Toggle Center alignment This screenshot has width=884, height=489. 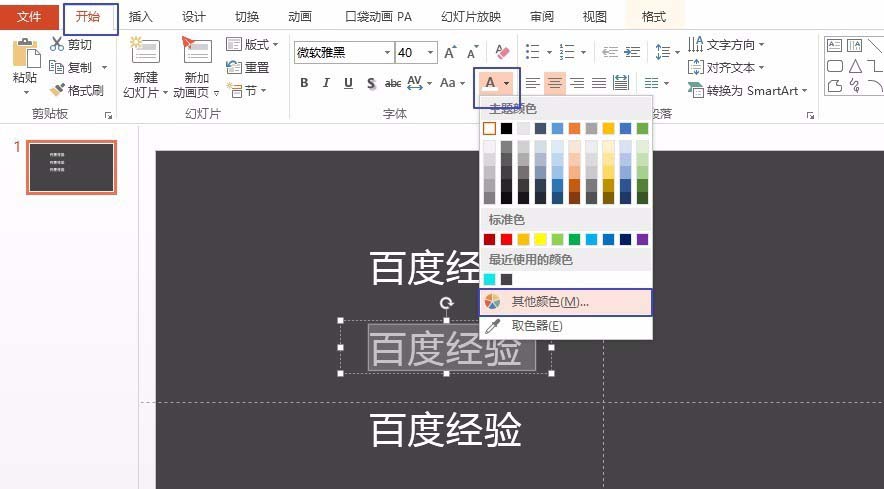click(x=555, y=83)
